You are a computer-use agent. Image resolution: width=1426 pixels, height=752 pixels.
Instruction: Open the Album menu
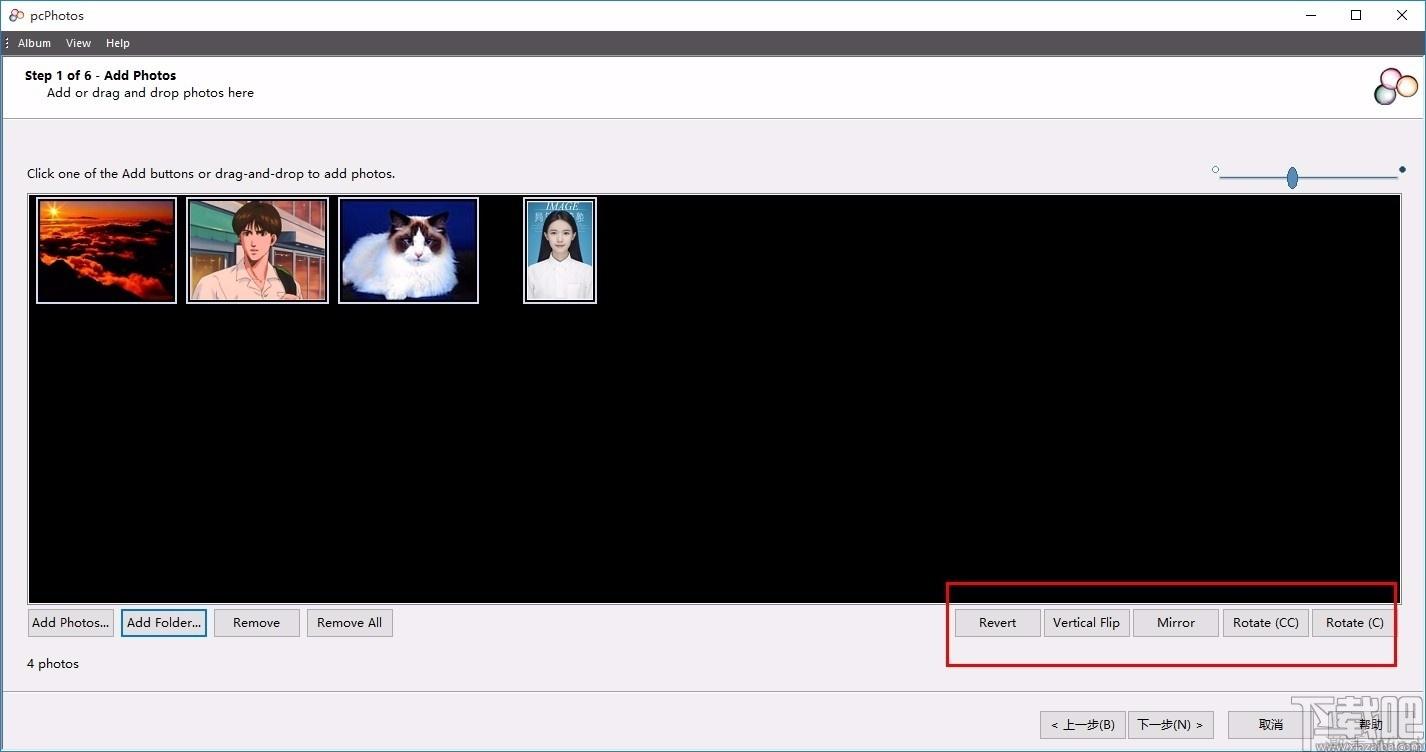[34, 43]
